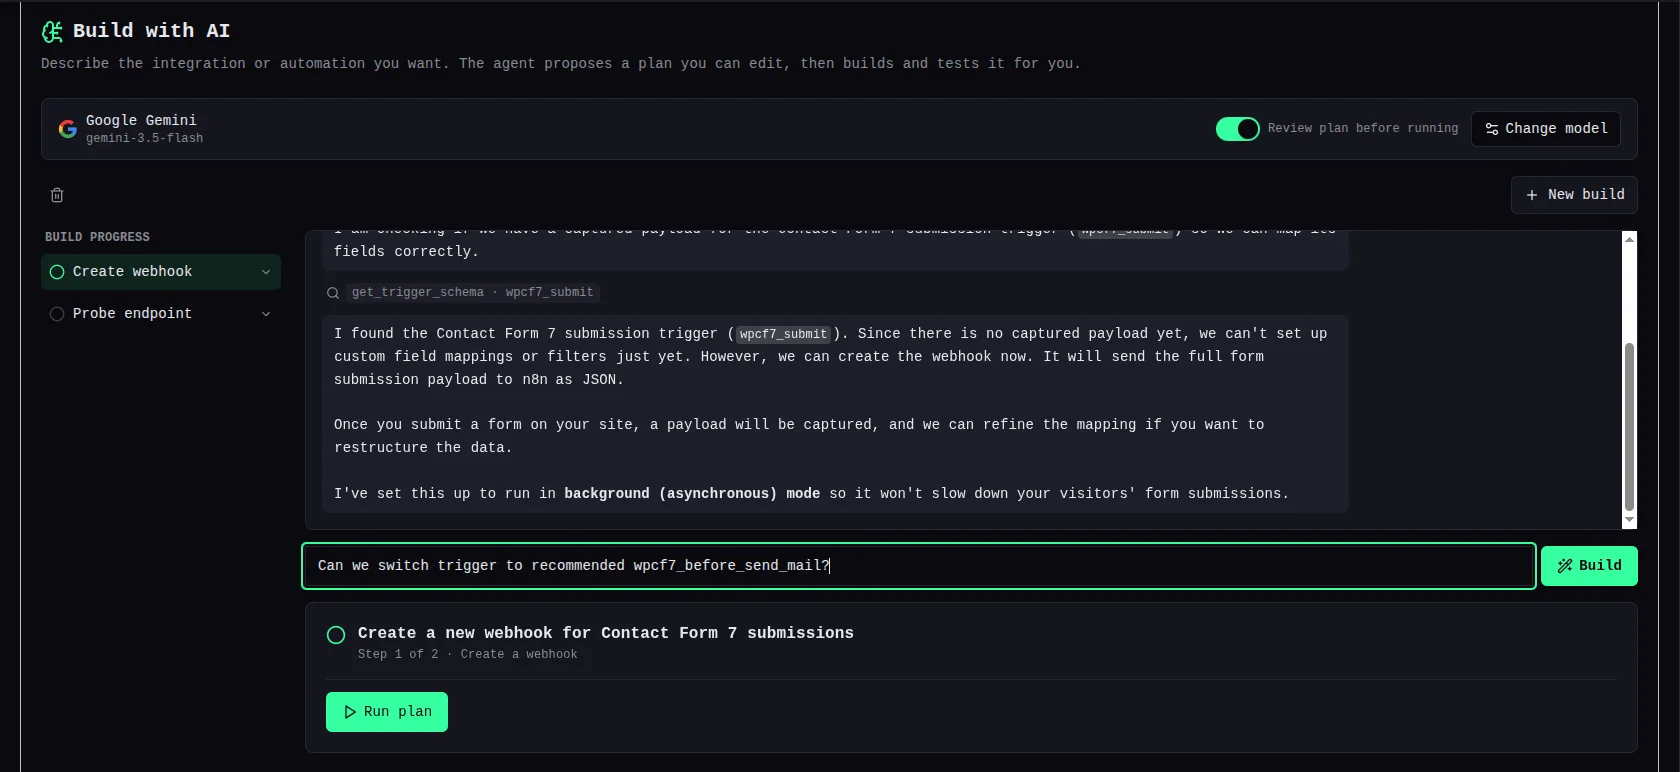
Task: Click the trash delete conversation icon
Action: coord(57,195)
